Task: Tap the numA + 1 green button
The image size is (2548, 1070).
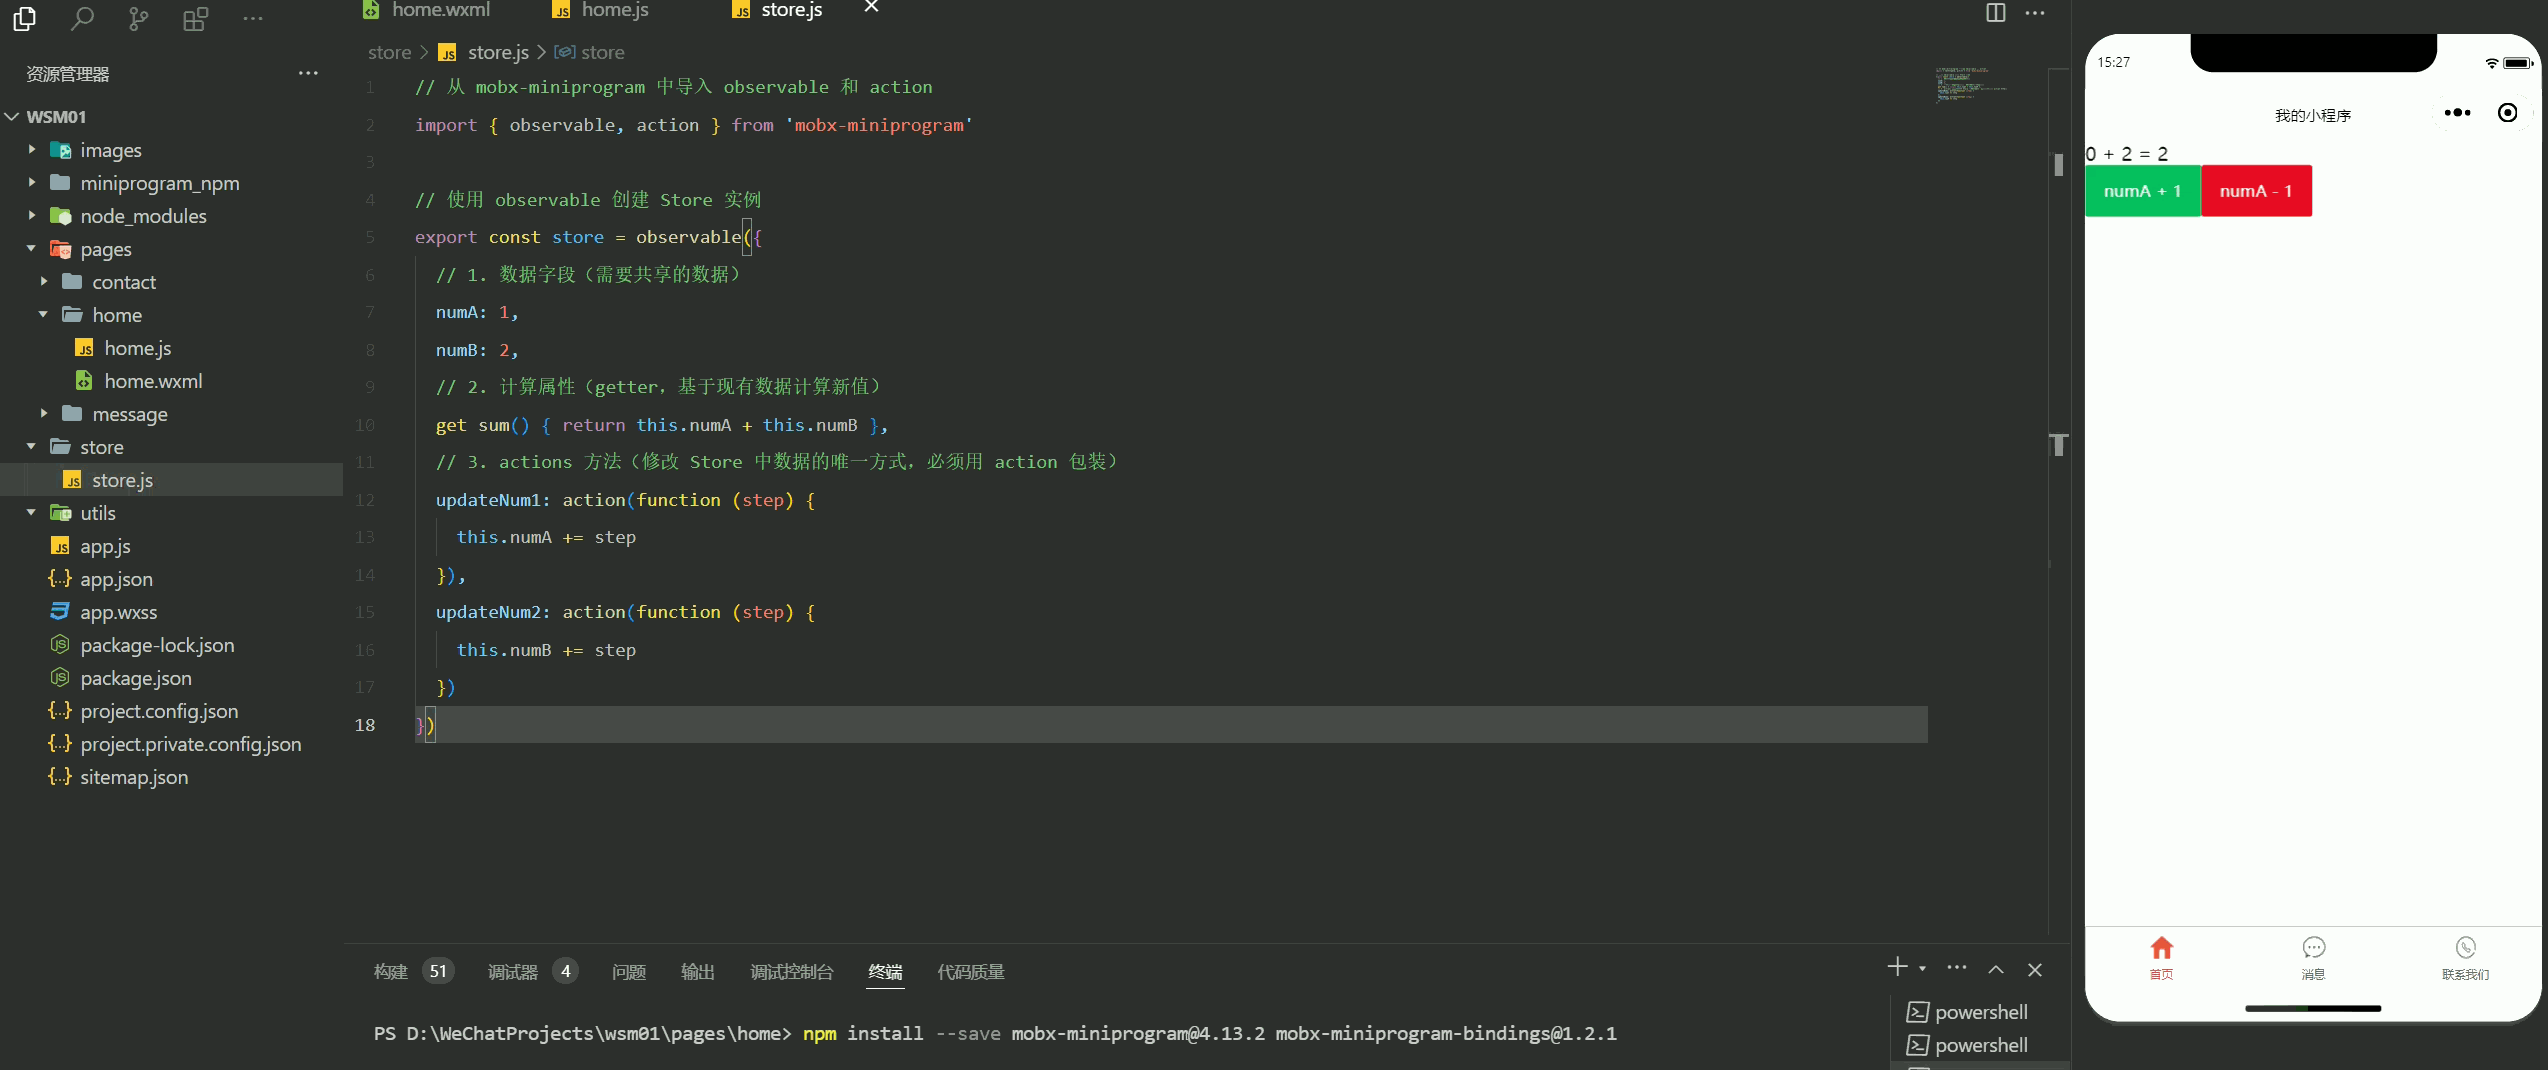Action: click(2142, 191)
